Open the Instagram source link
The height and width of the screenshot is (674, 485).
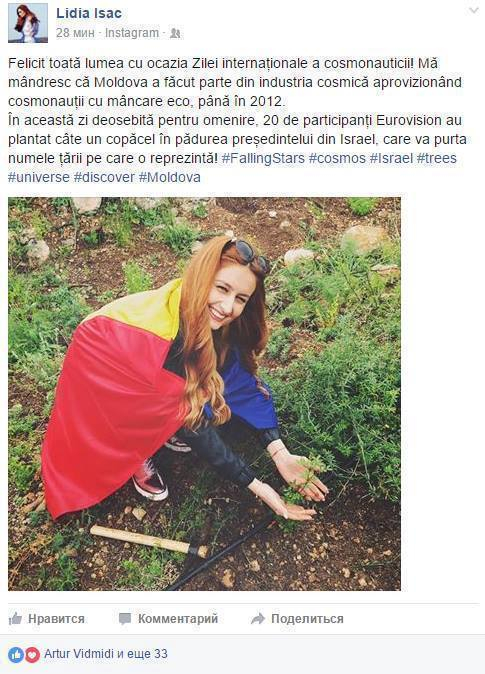coord(132,33)
